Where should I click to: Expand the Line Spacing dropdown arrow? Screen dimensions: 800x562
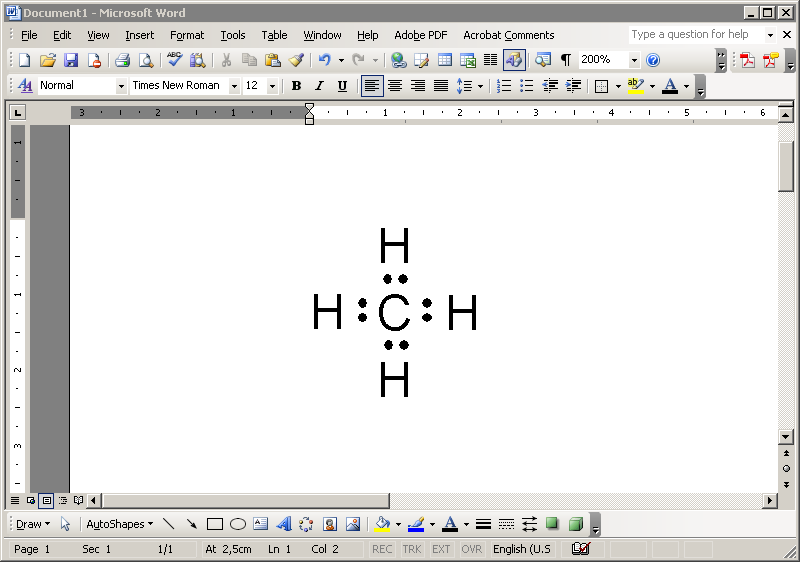tap(480, 86)
